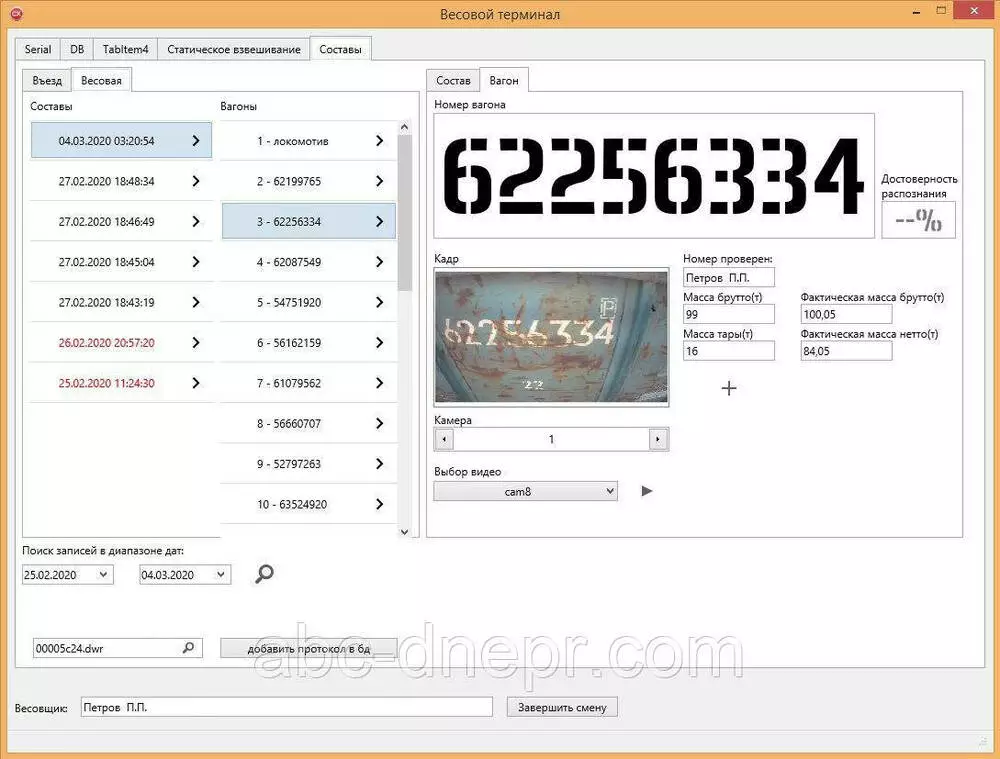Open the Въезд tab

(x=47, y=81)
